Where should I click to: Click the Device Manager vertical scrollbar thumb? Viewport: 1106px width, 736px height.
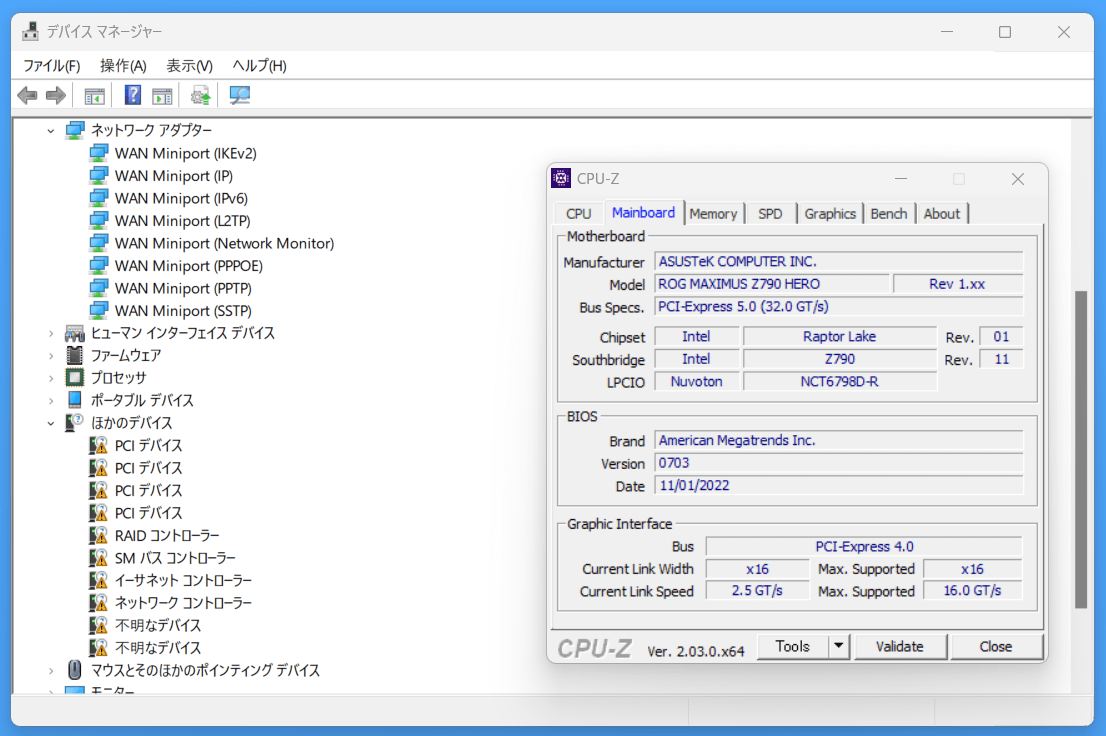click(x=1081, y=449)
